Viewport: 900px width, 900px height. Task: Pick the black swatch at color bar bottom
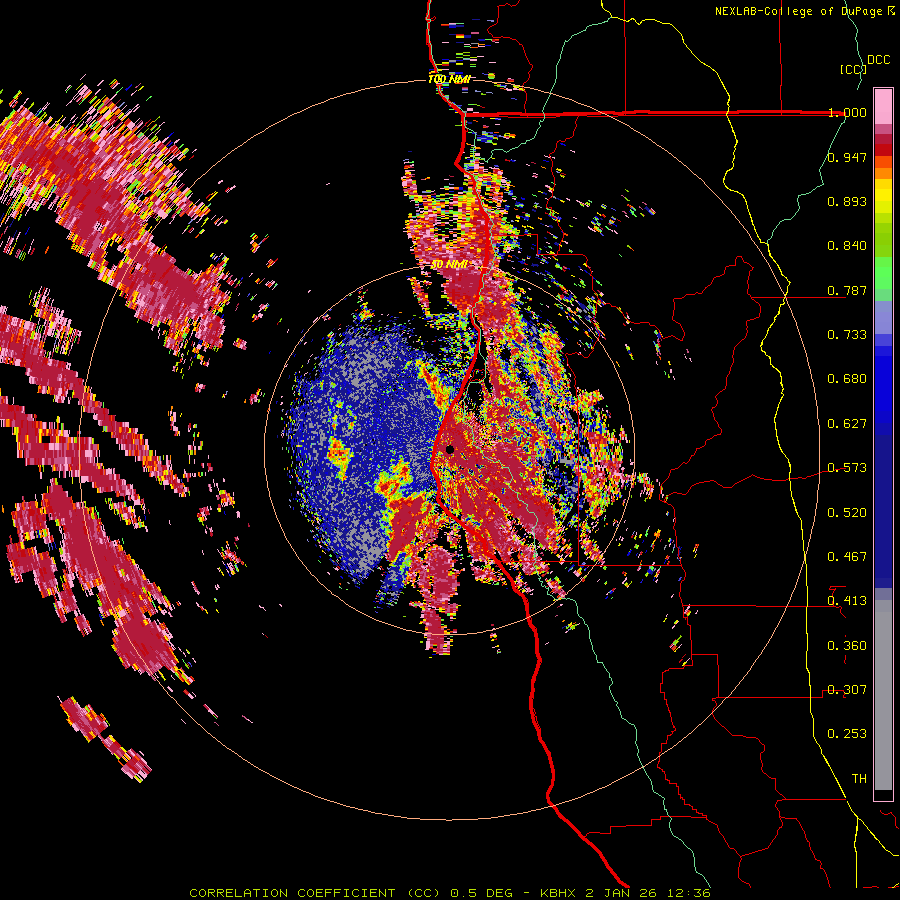tap(883, 795)
